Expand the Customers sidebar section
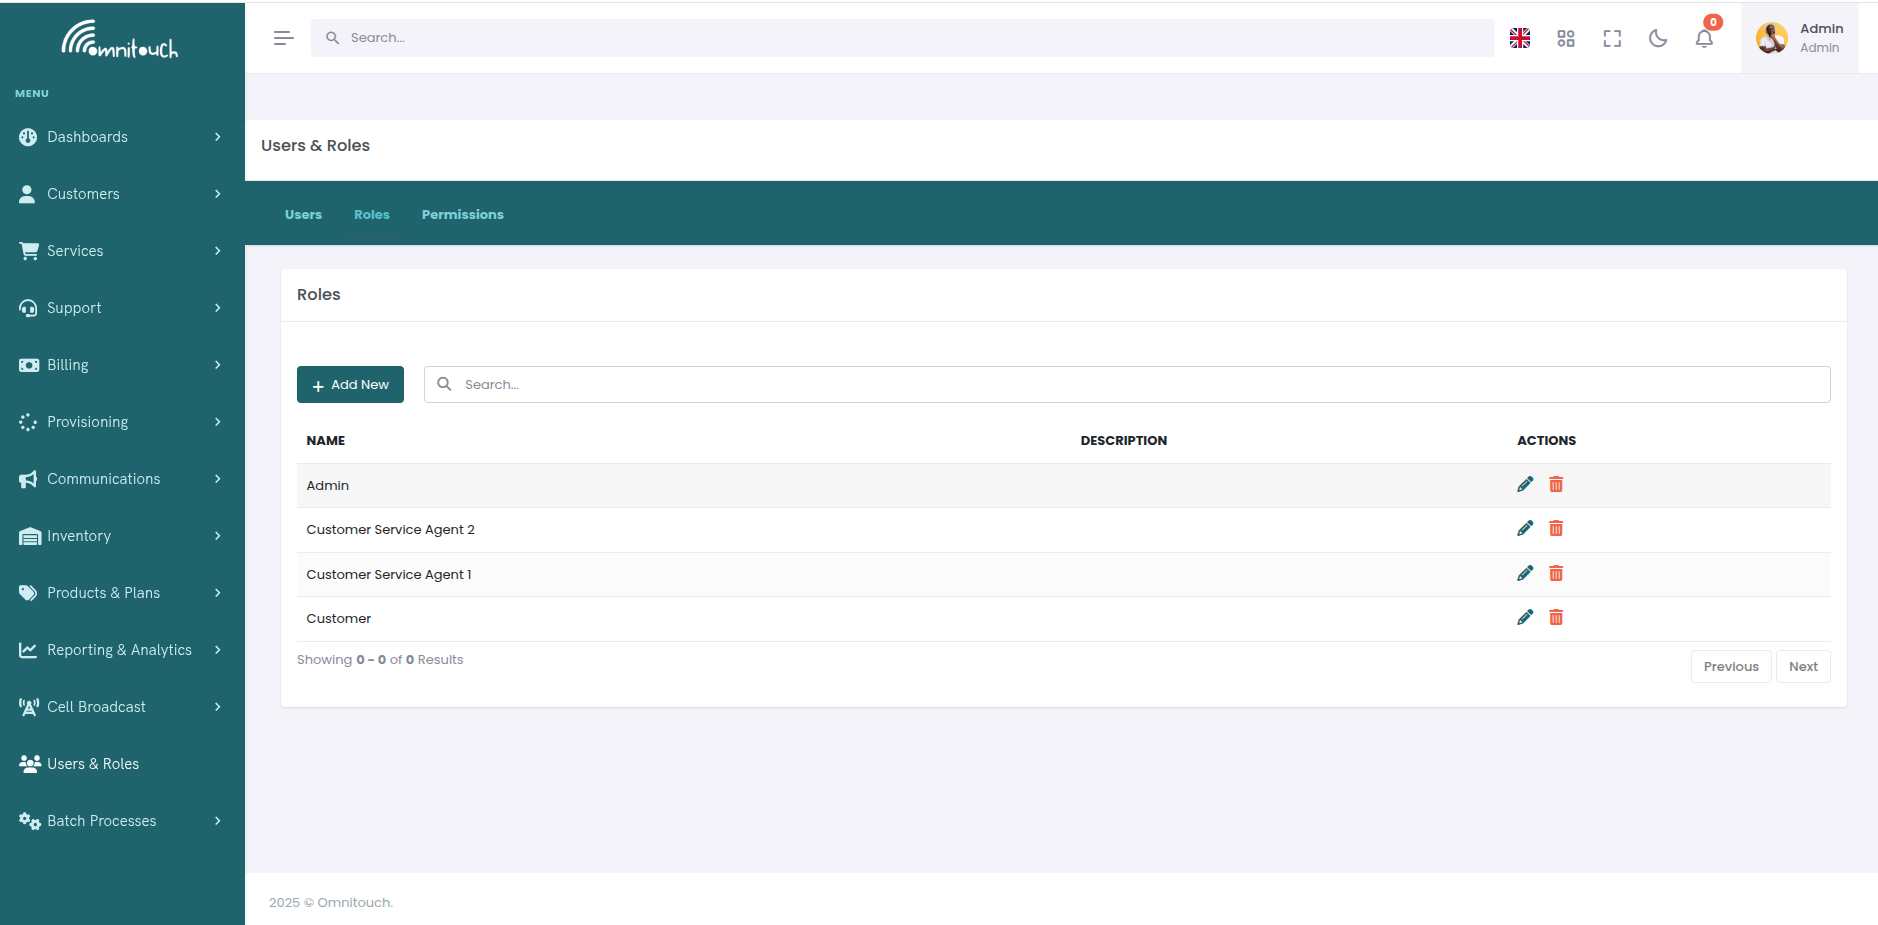 [x=81, y=193]
